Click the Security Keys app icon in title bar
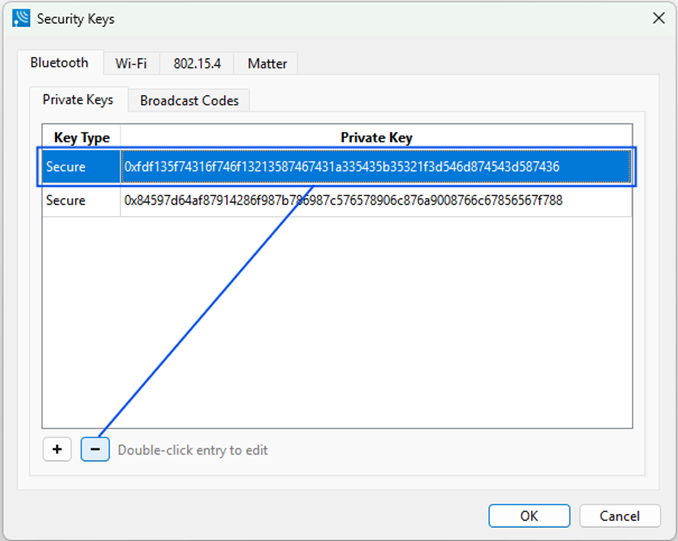Screen dimensions: 678x541 pyautogui.click(x=21, y=18)
